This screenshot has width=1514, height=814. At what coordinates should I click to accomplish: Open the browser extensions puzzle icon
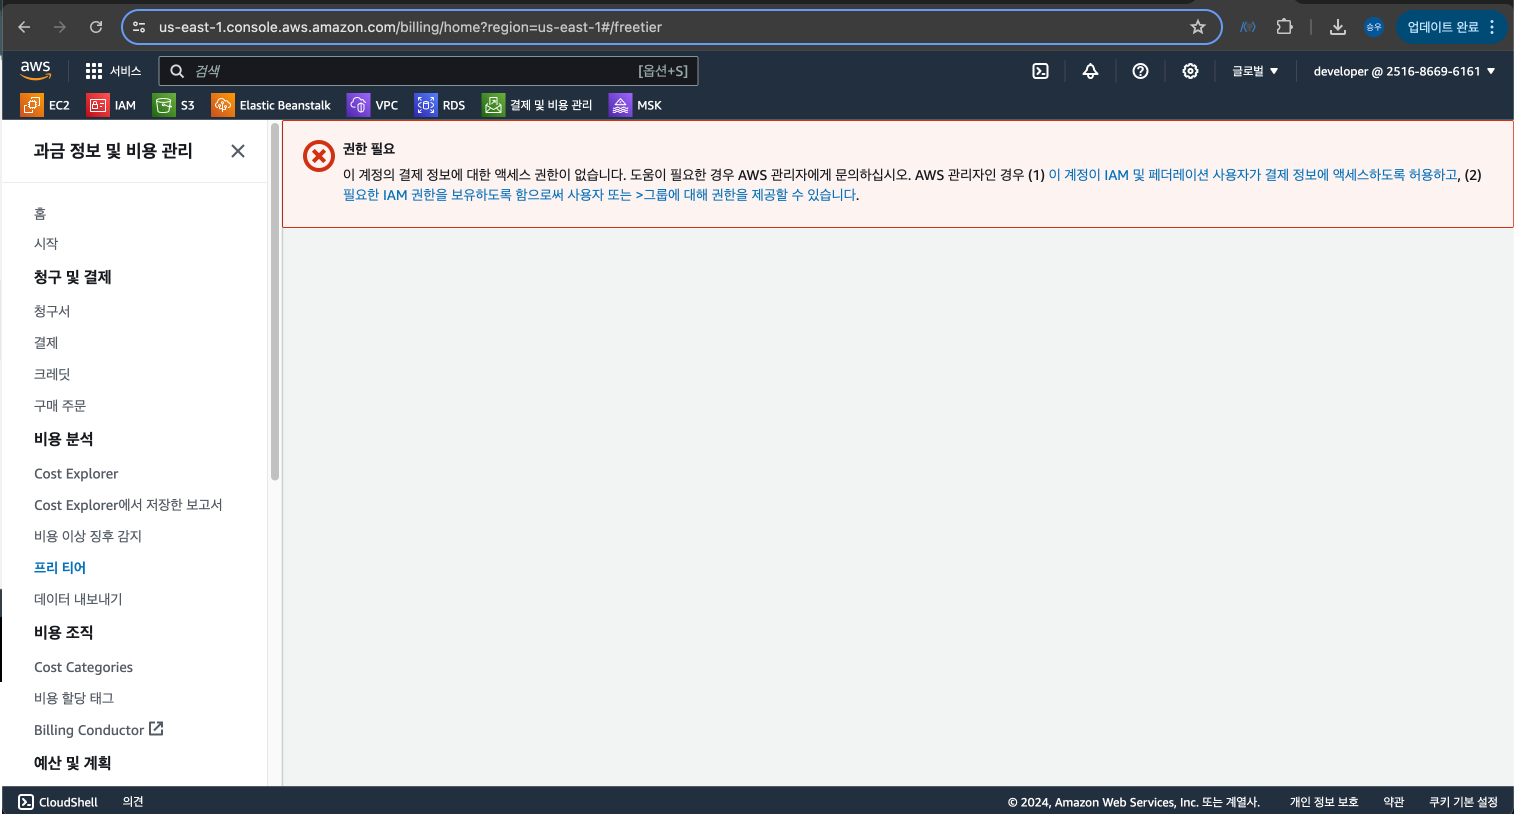tap(1285, 27)
